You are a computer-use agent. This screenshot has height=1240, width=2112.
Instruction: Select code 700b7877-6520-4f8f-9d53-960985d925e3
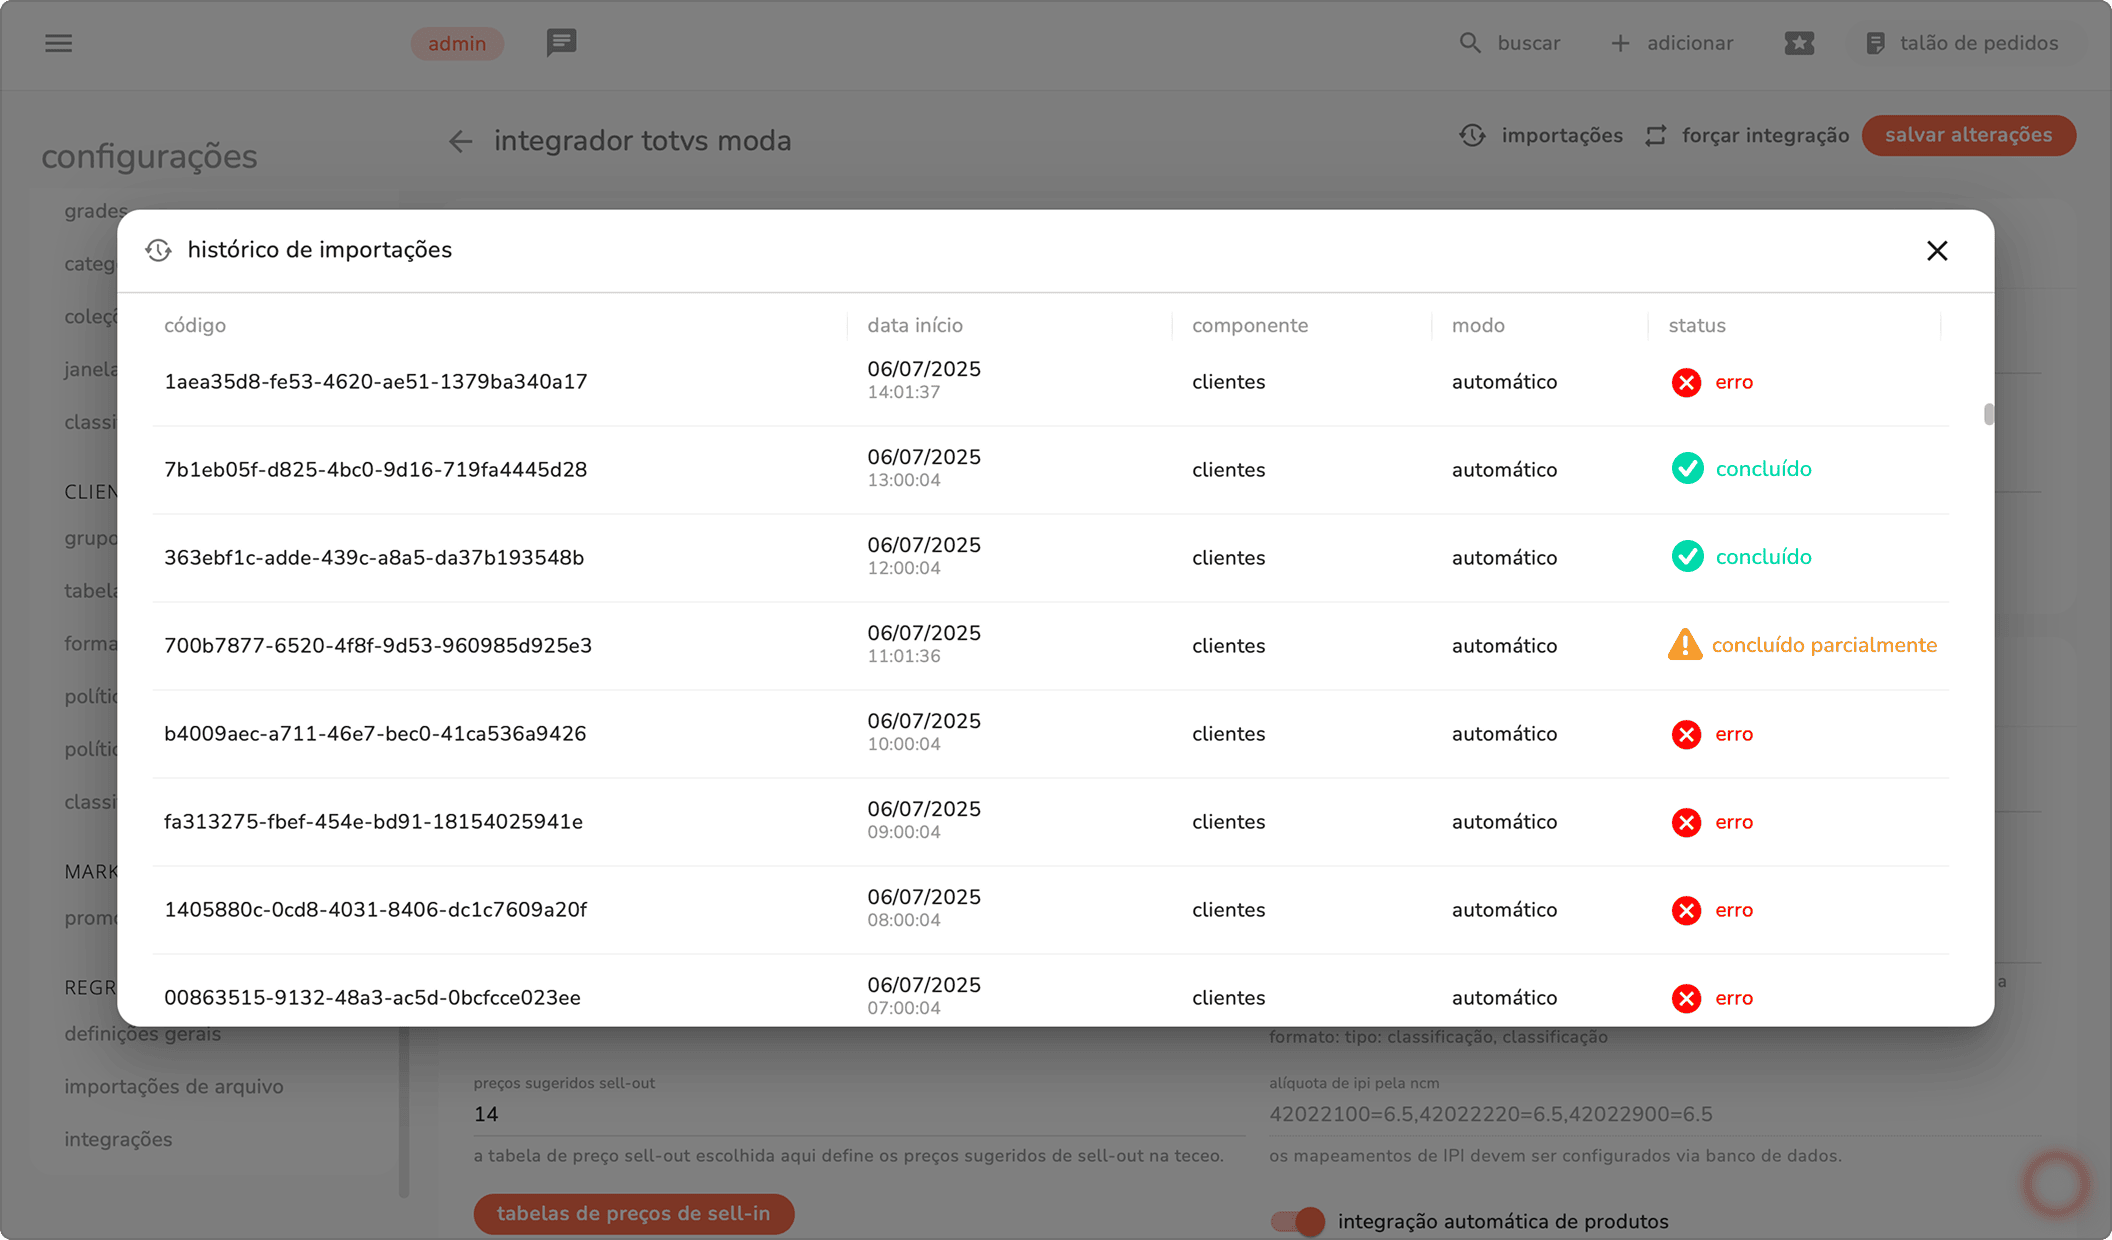[x=378, y=646]
